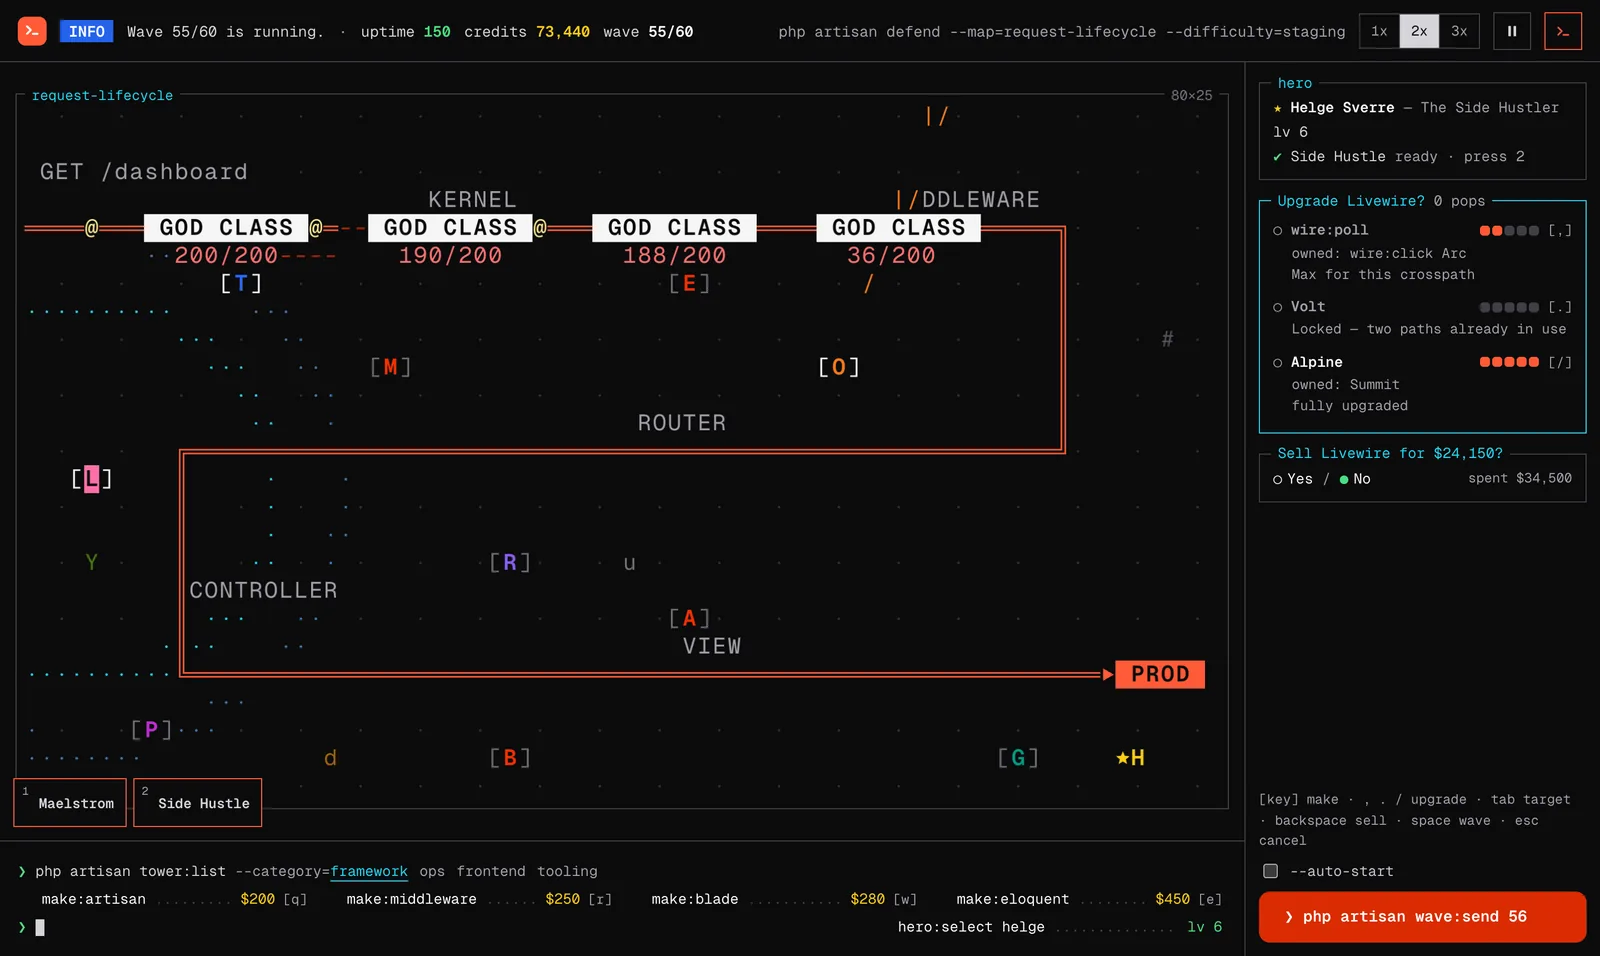
Task: Select Yes to sell Livewire
Action: (1292, 479)
